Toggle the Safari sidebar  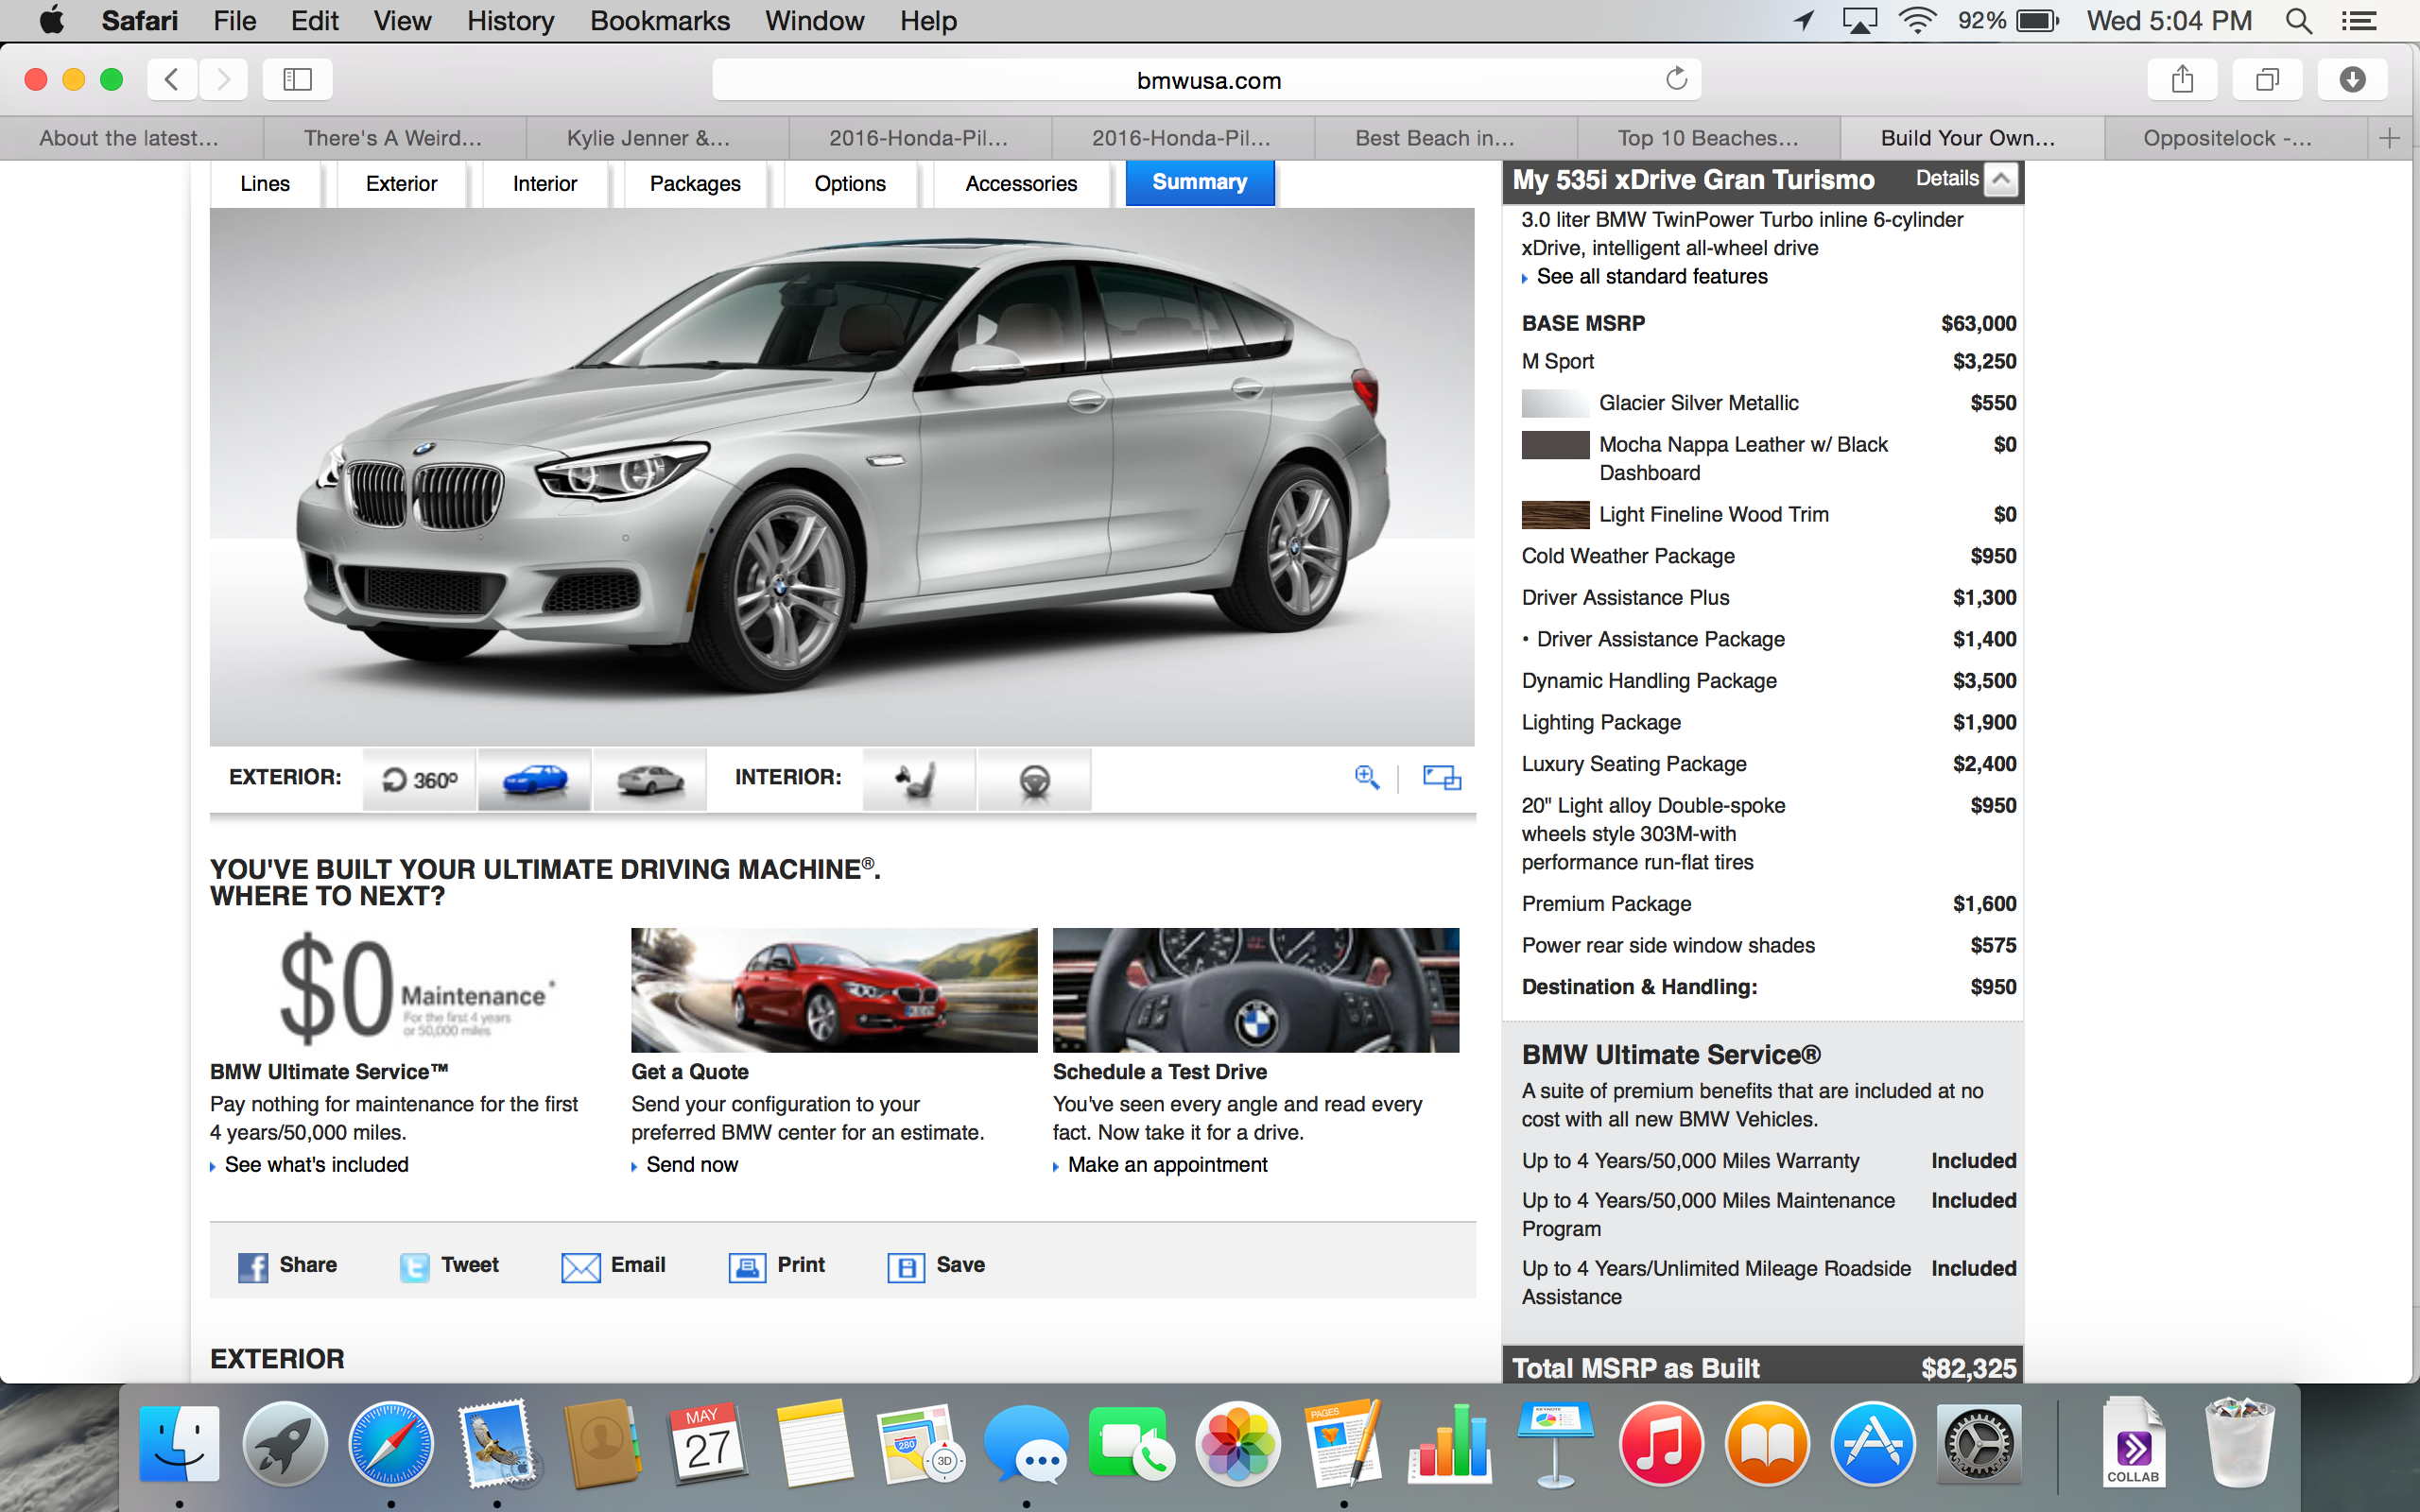(x=297, y=79)
